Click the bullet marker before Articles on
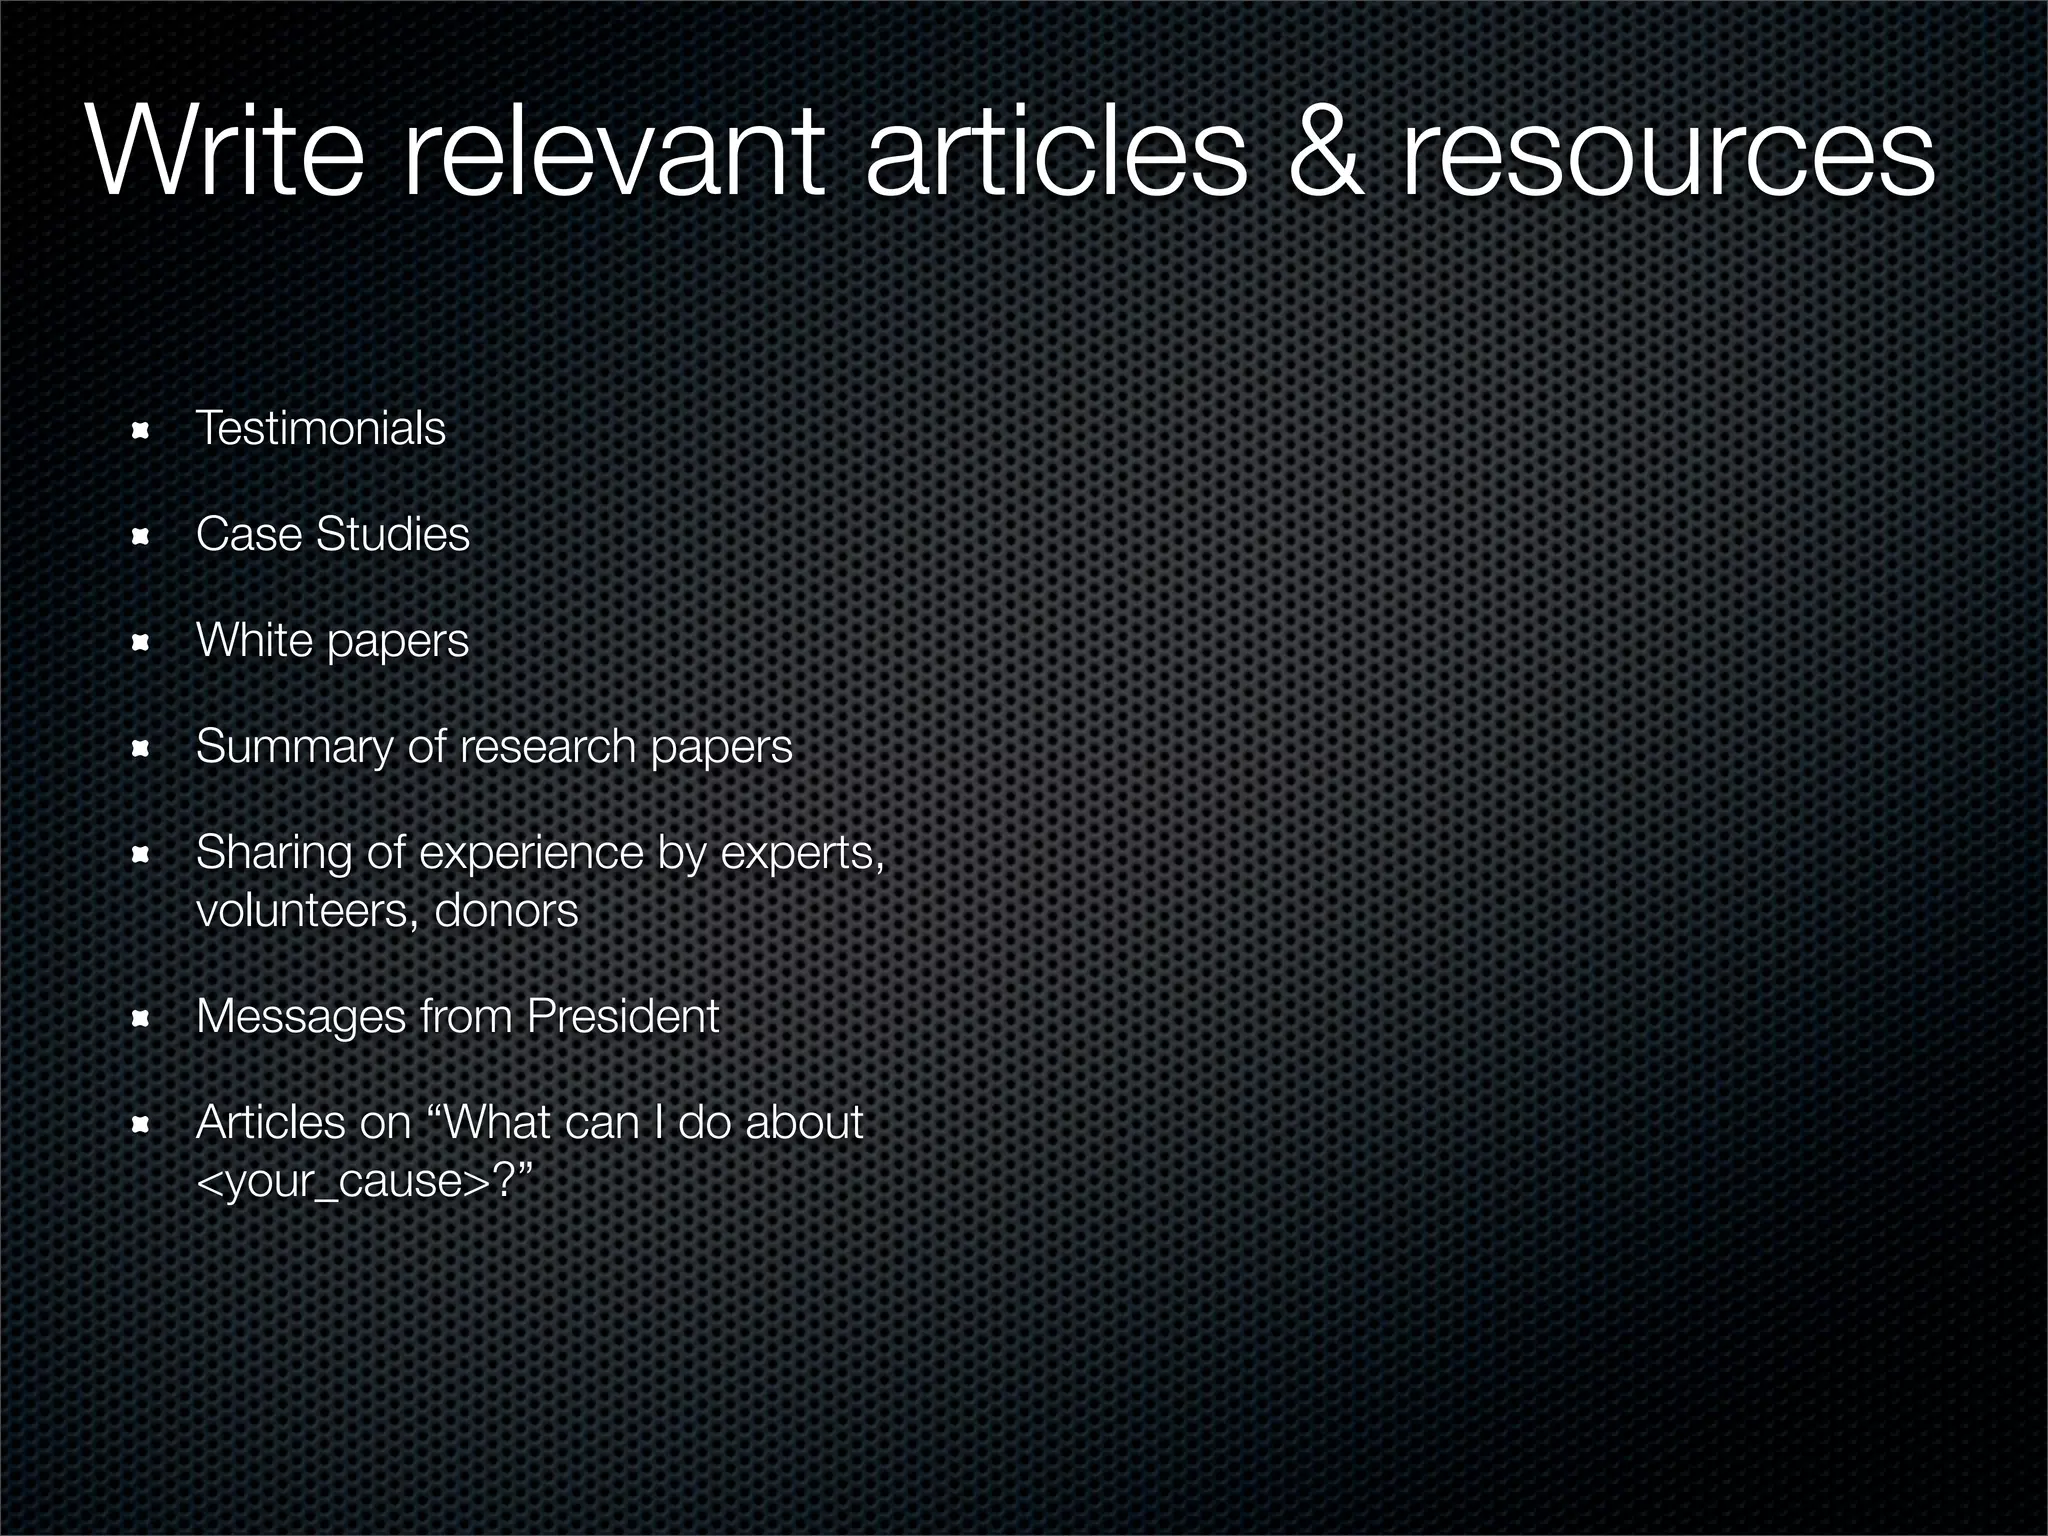The width and height of the screenshot is (2048, 1536). click(141, 1125)
